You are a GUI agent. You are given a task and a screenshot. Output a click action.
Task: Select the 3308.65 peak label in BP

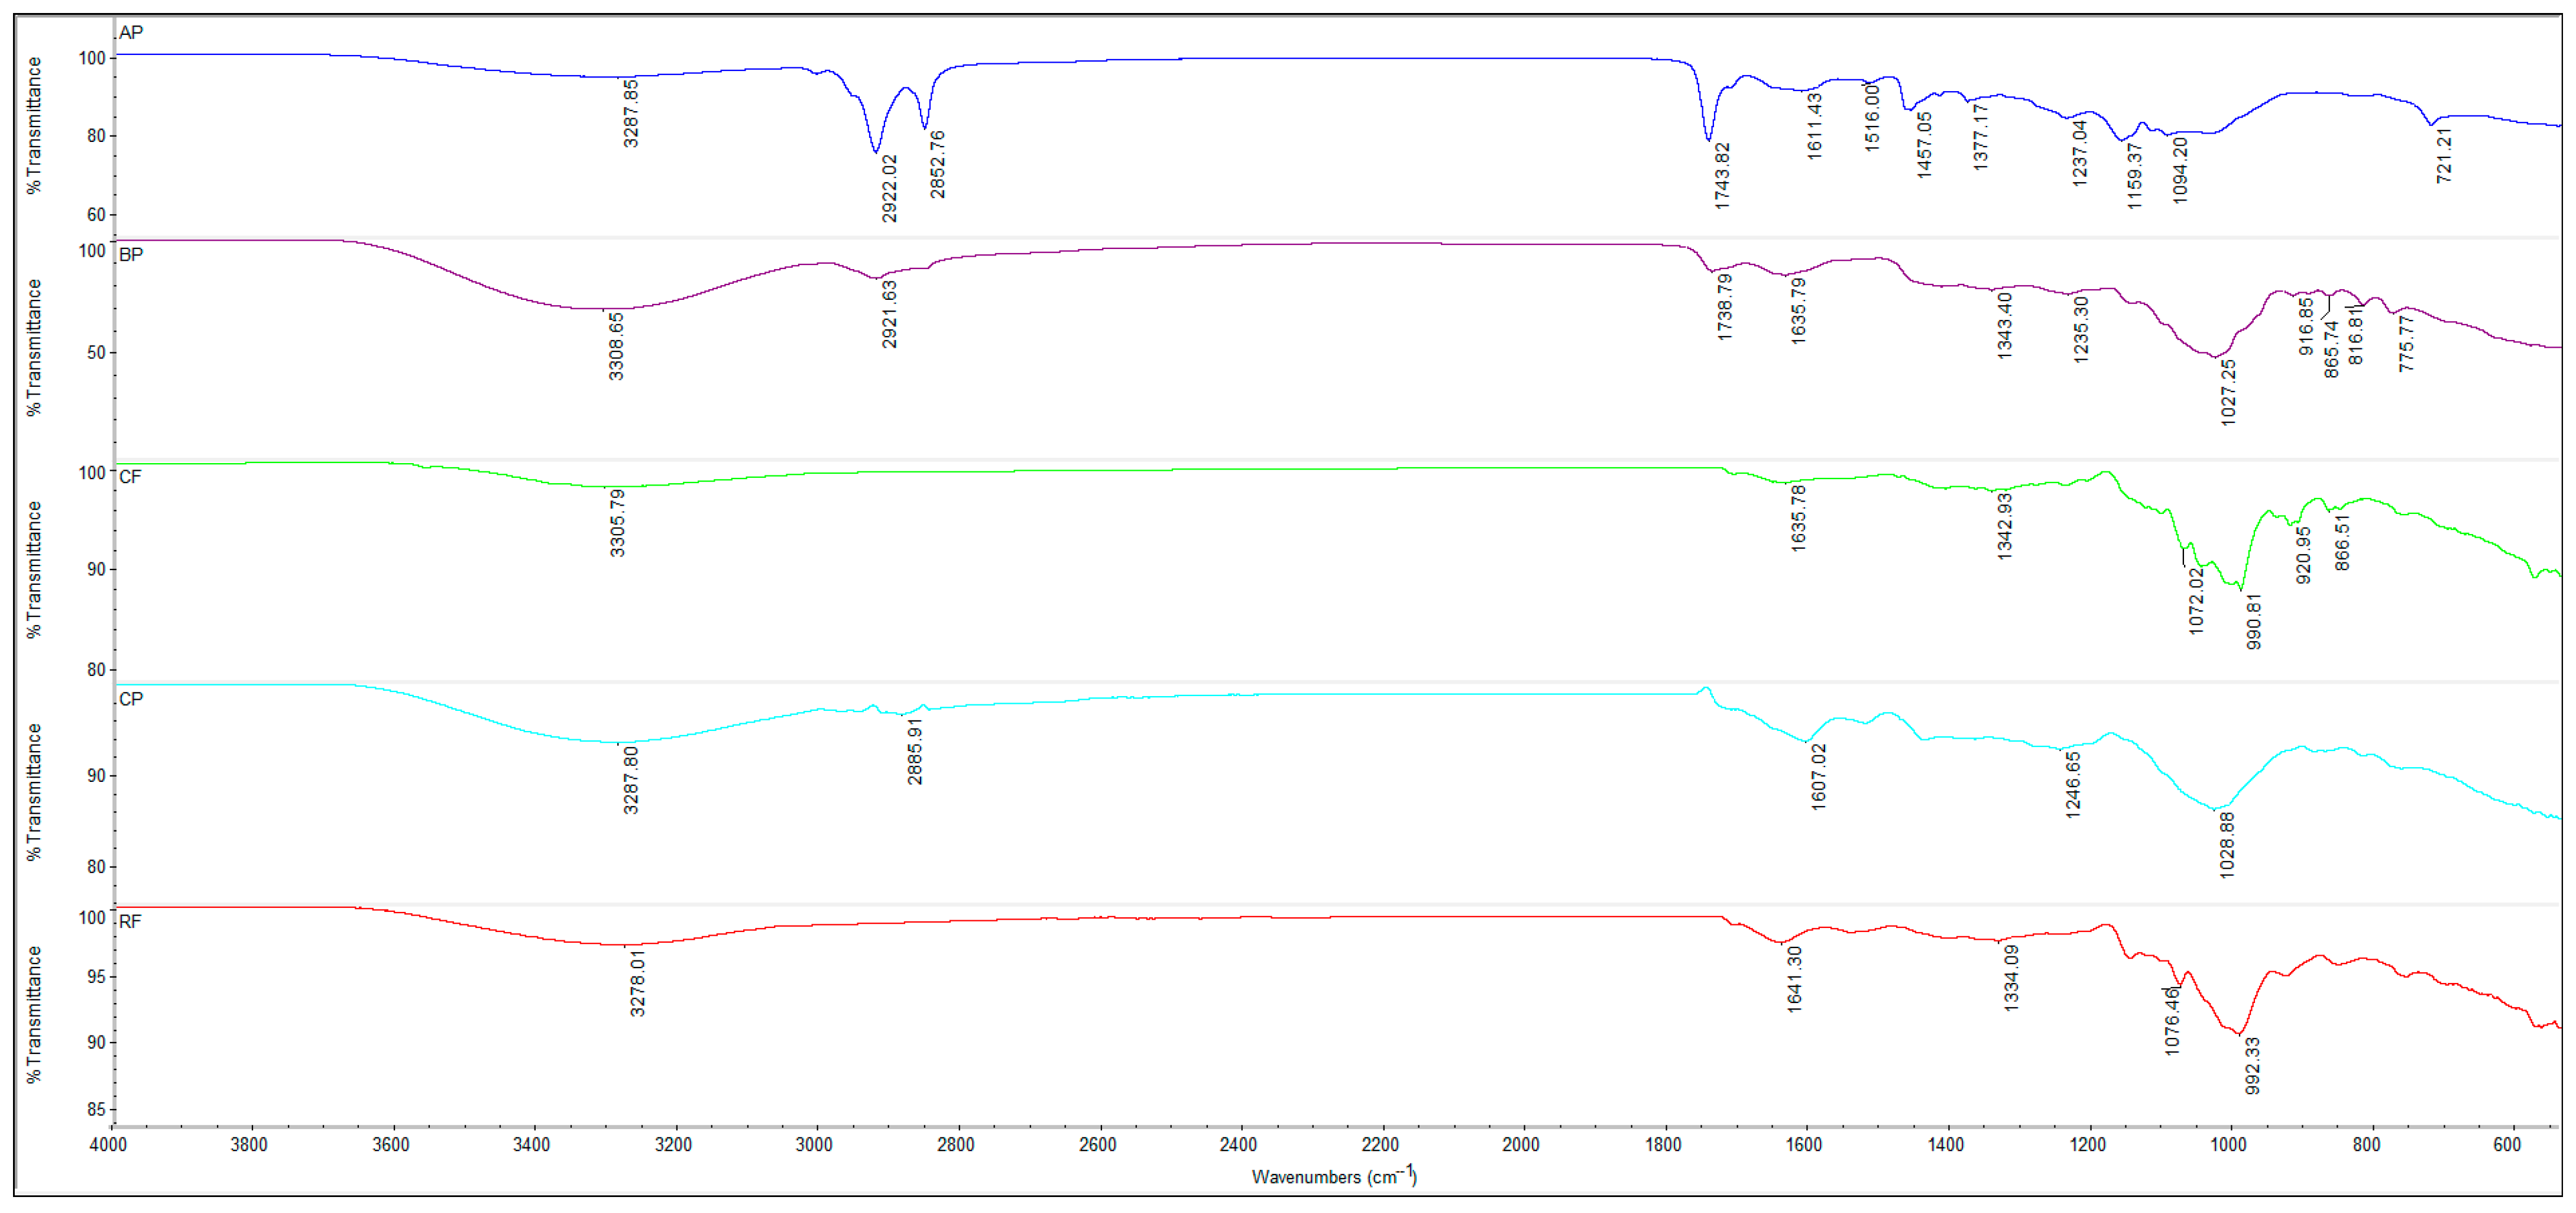[x=616, y=346]
